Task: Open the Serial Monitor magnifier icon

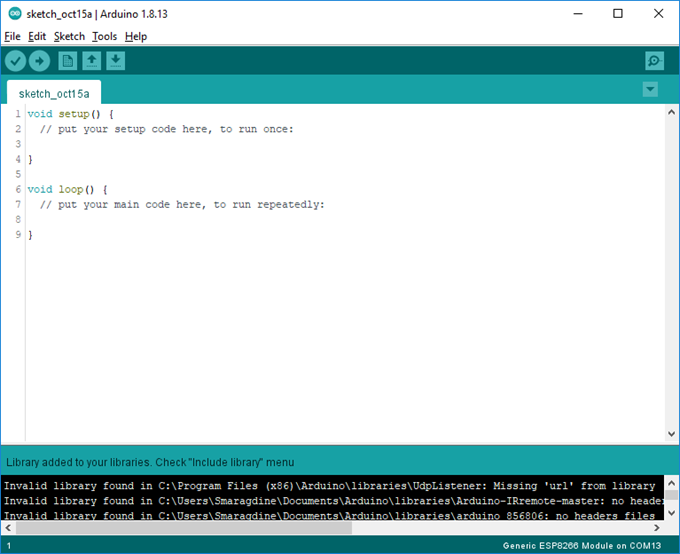Action: click(654, 61)
